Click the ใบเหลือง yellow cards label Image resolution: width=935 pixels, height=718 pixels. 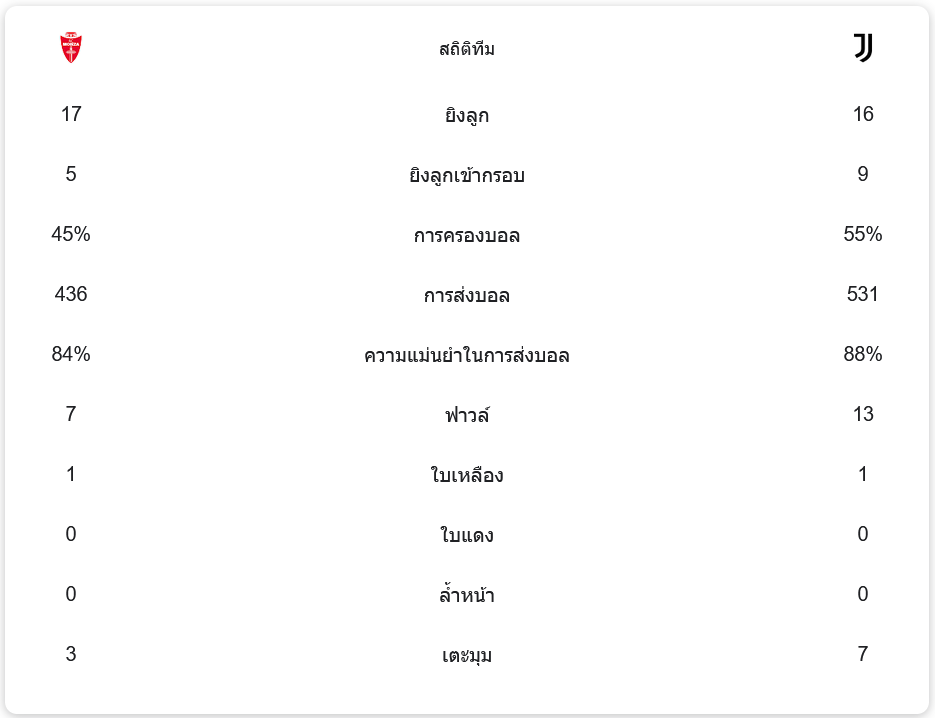(x=467, y=475)
